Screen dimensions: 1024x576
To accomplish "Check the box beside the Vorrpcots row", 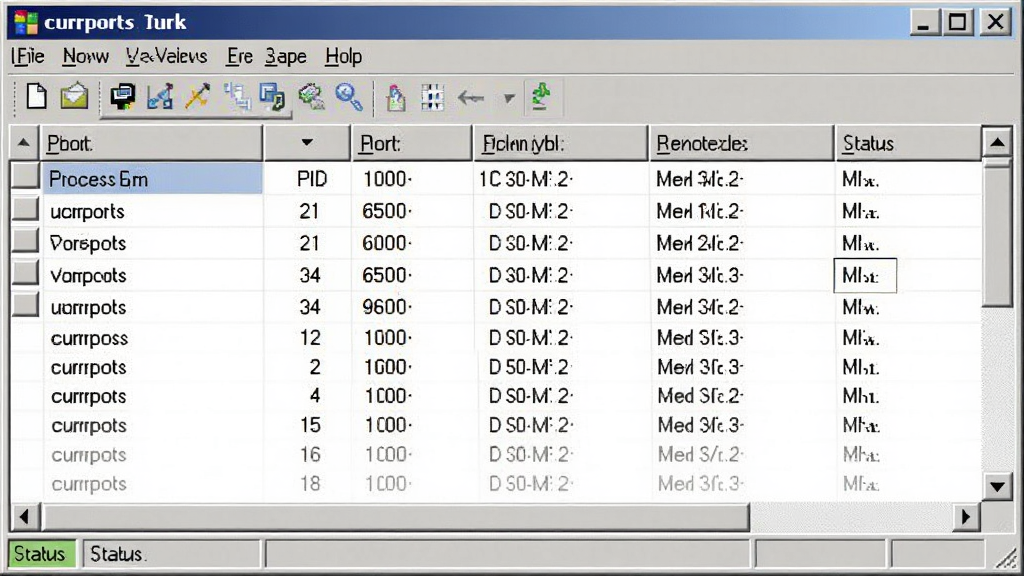I will 25,273.
